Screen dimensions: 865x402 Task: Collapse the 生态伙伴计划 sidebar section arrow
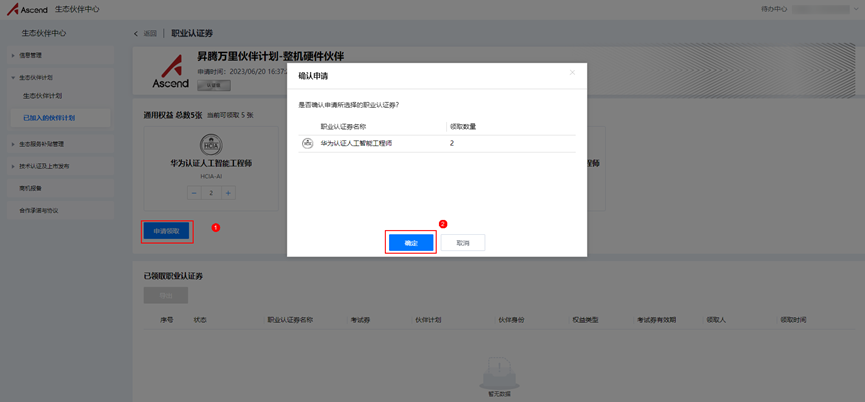pos(13,78)
